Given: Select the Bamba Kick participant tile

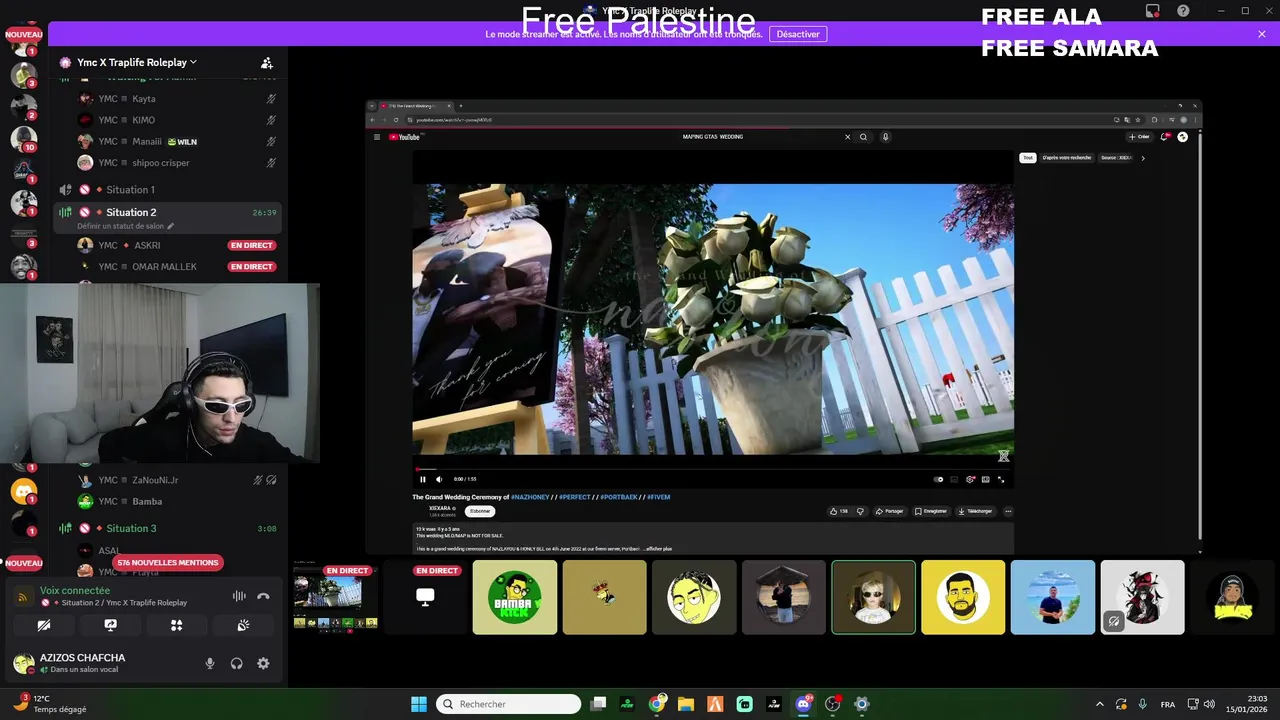Looking at the screenshot, I should [515, 597].
